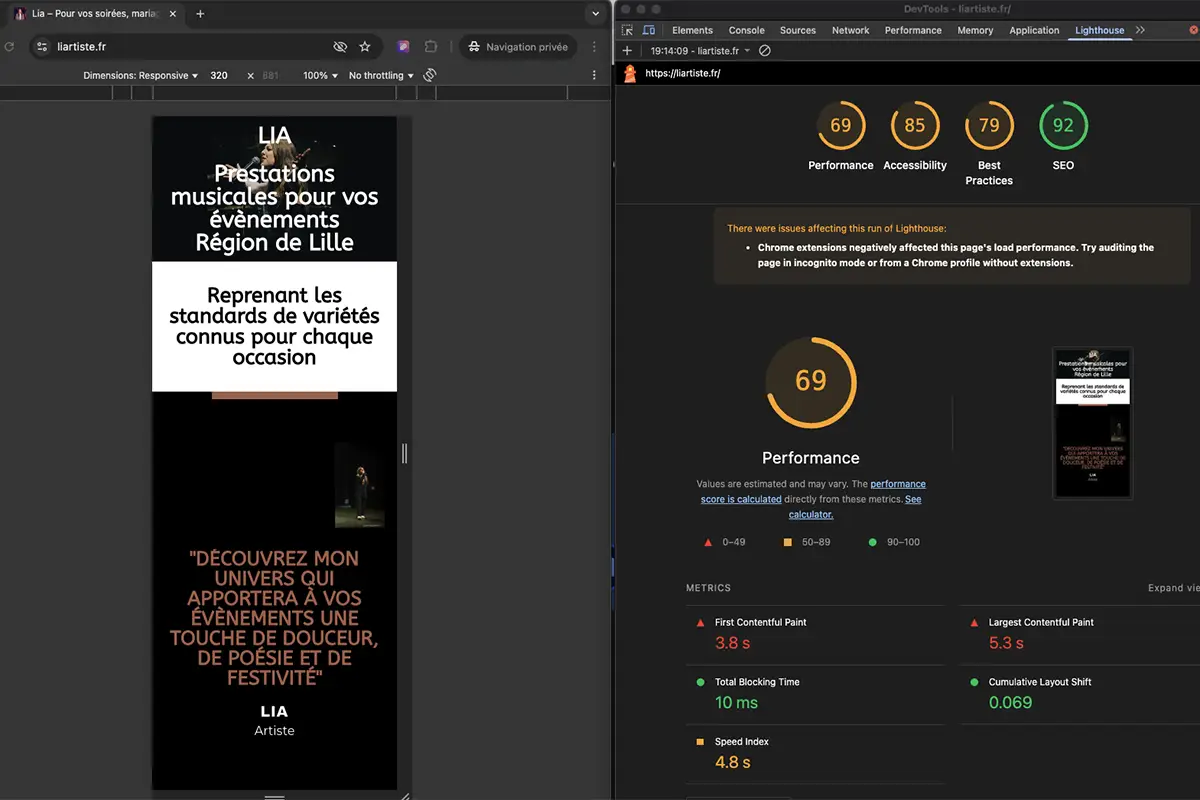Open a new browser tab
This screenshot has height=800, width=1200.
coord(200,14)
